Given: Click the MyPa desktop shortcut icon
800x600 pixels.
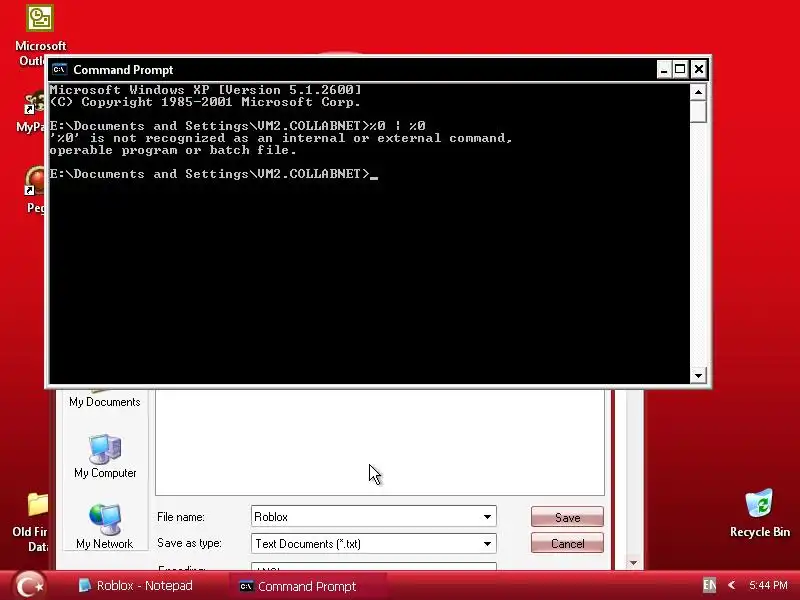Looking at the screenshot, I should pos(35,103).
